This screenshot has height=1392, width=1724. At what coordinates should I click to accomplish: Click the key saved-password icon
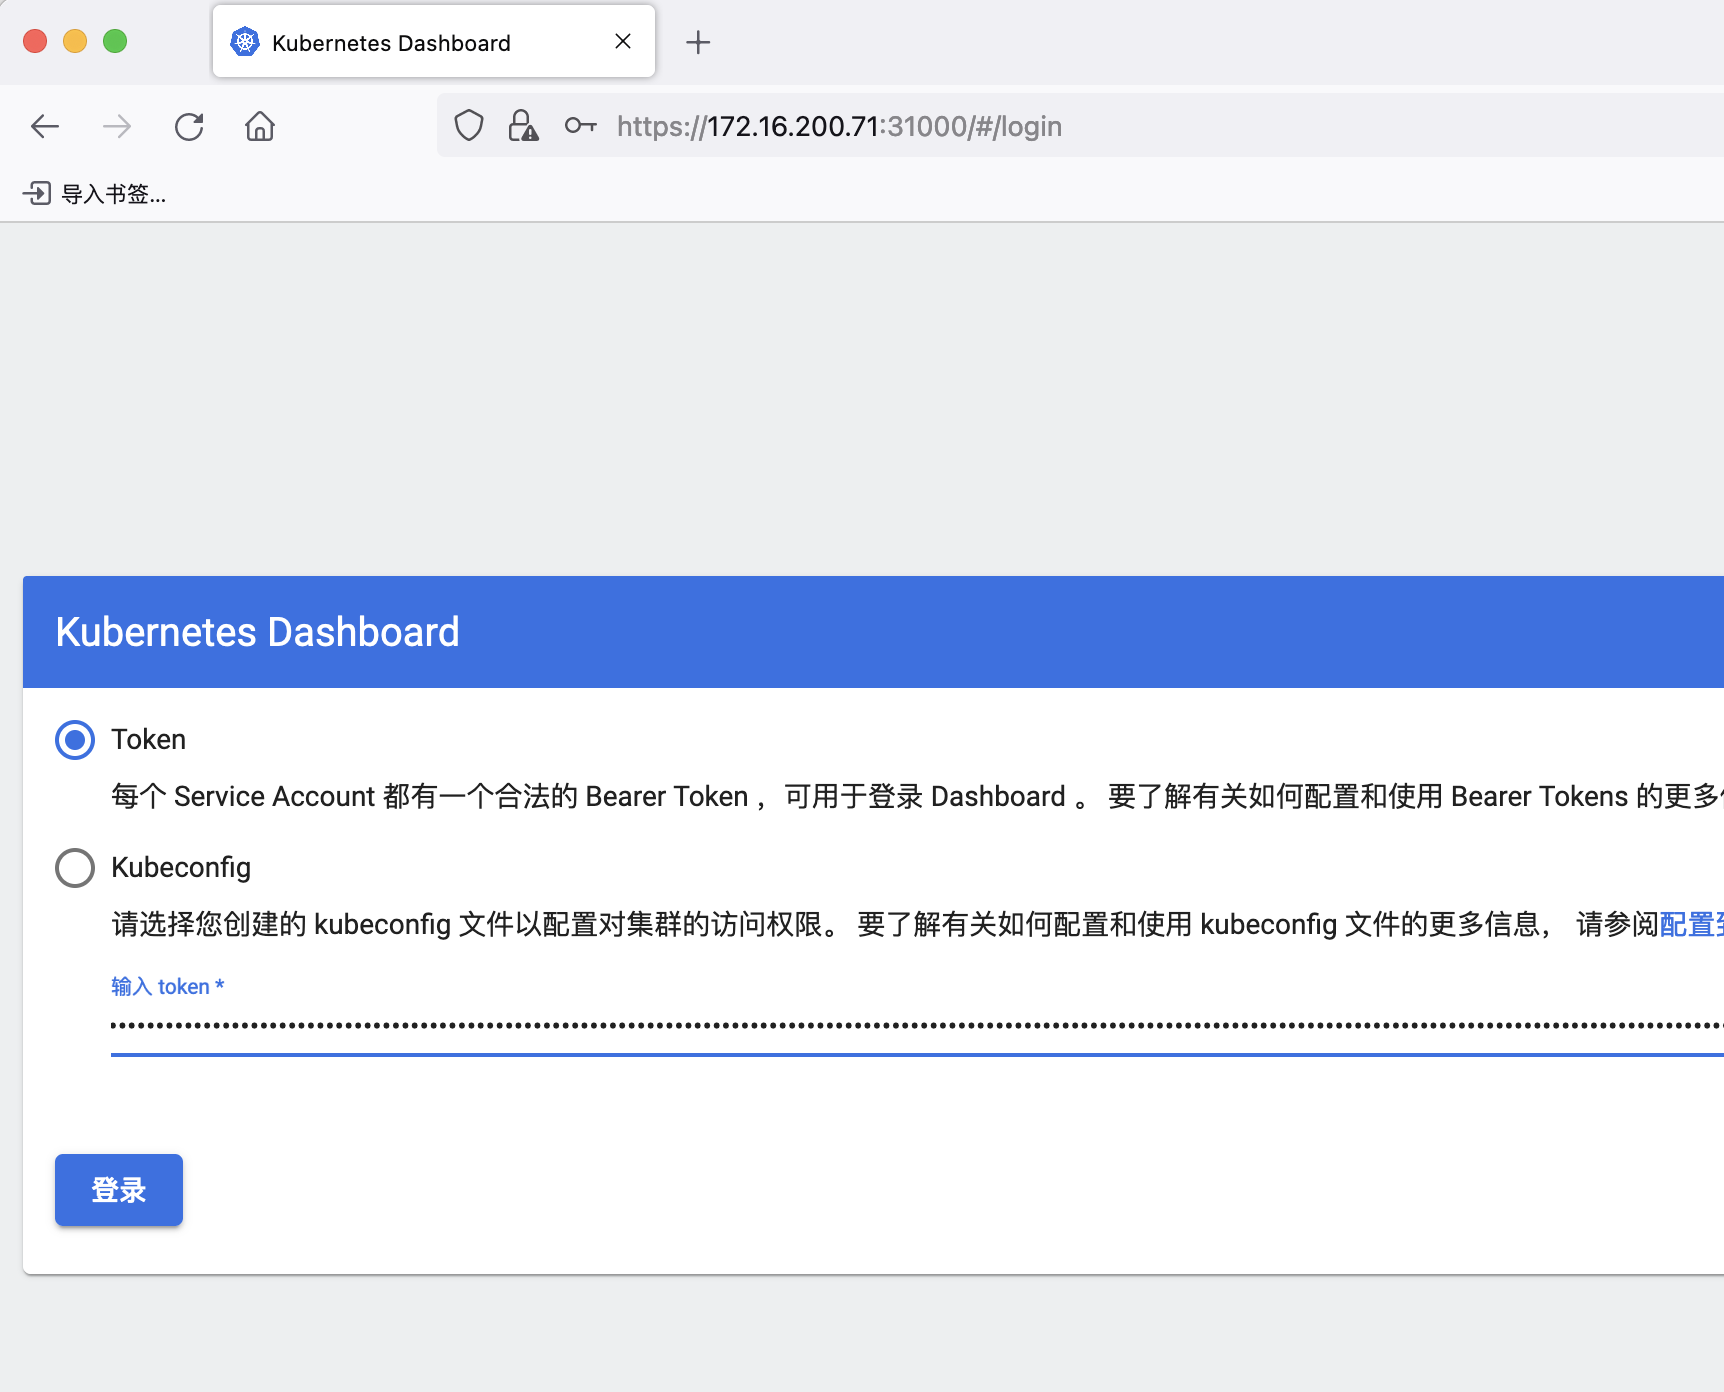(x=580, y=126)
